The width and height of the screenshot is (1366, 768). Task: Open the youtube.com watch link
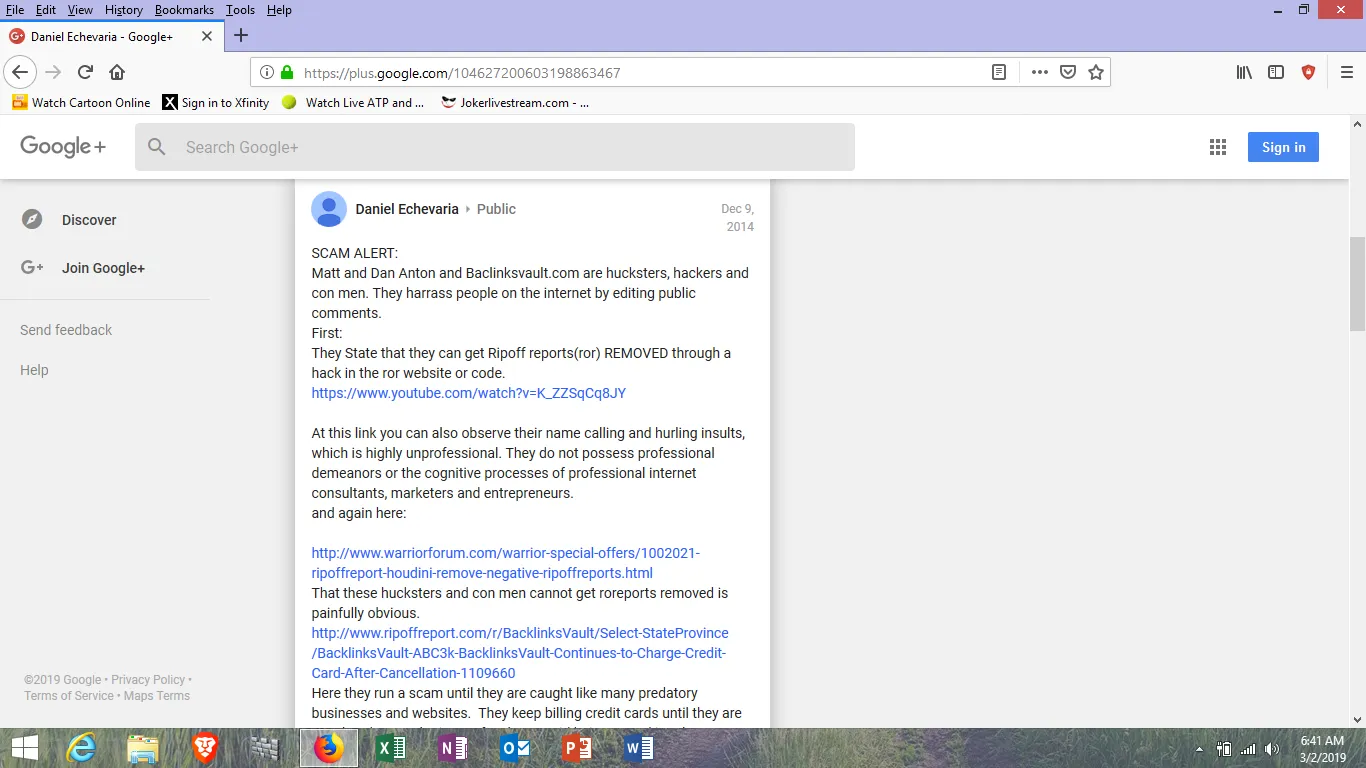(x=469, y=393)
